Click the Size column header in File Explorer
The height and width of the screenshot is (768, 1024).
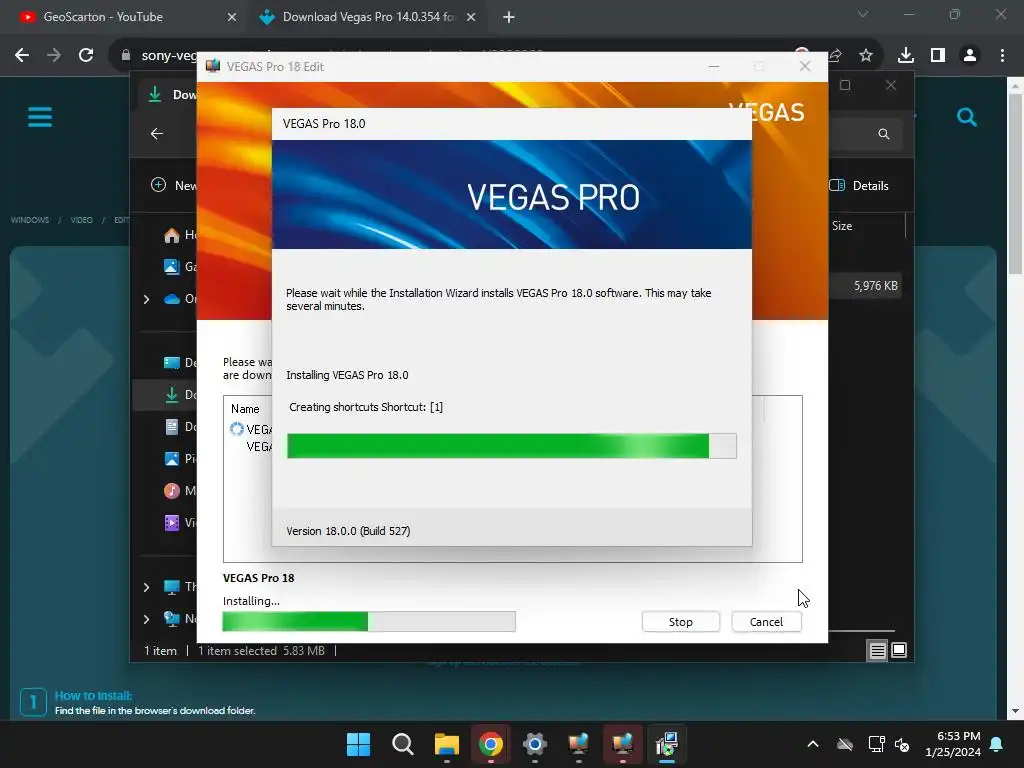coord(842,226)
